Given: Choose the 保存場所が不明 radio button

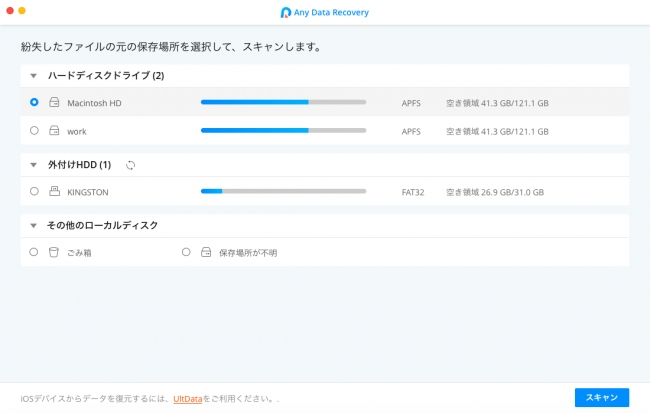Looking at the screenshot, I should tap(186, 253).
